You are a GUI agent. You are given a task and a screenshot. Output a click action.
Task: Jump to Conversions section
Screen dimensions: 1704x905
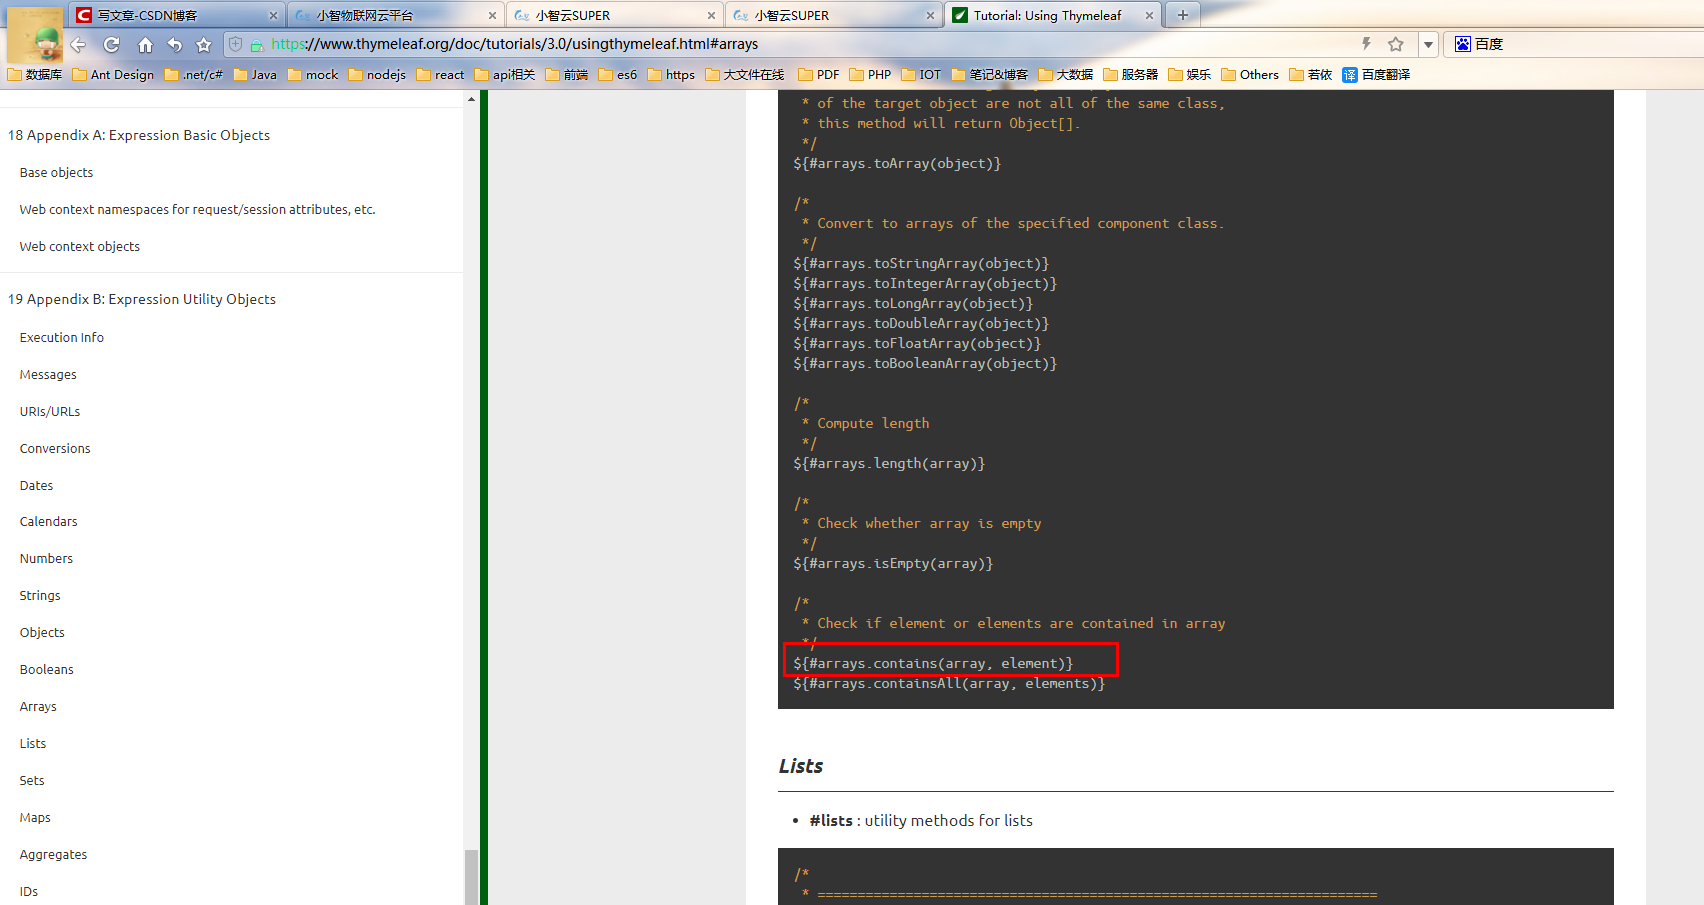pyautogui.click(x=55, y=448)
